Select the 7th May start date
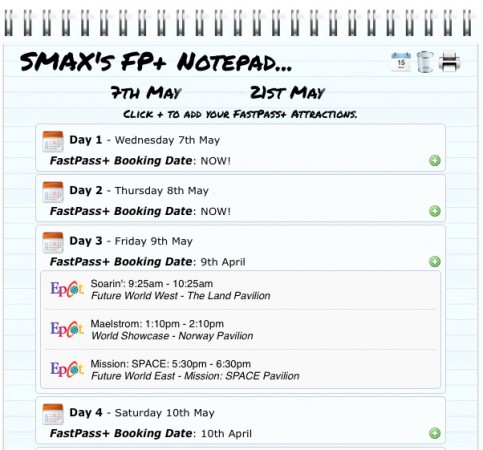The image size is (483, 450). (x=146, y=92)
